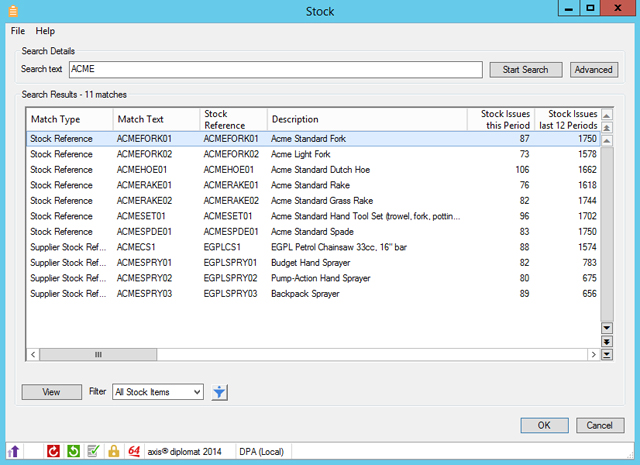Sort by Match Text column header
This screenshot has width=640, height=465.
point(156,119)
